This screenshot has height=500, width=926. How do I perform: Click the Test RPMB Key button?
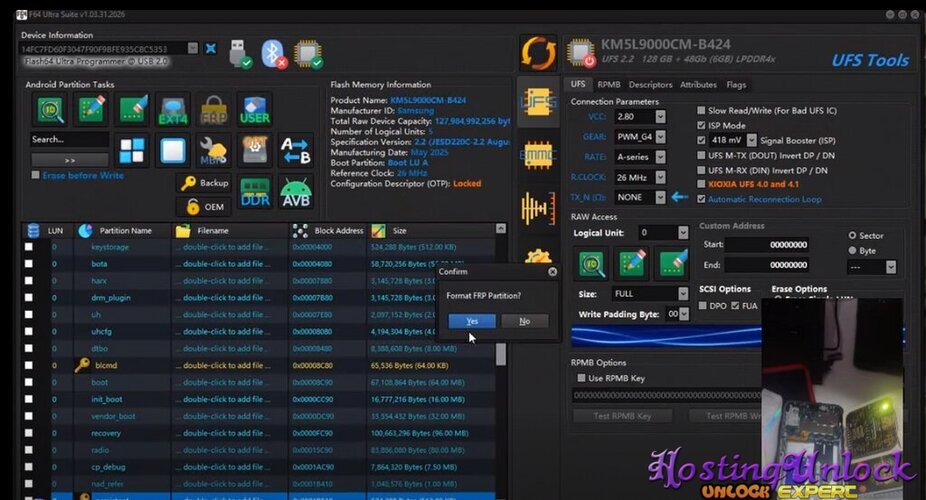click(622, 416)
